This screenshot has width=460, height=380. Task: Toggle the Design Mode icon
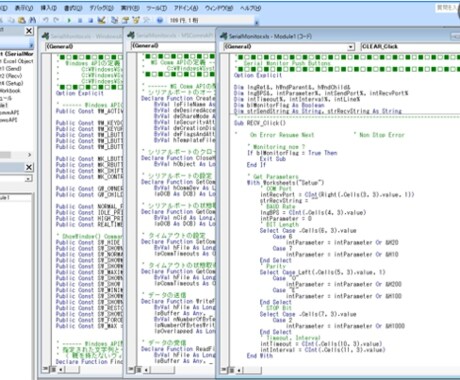point(101,20)
